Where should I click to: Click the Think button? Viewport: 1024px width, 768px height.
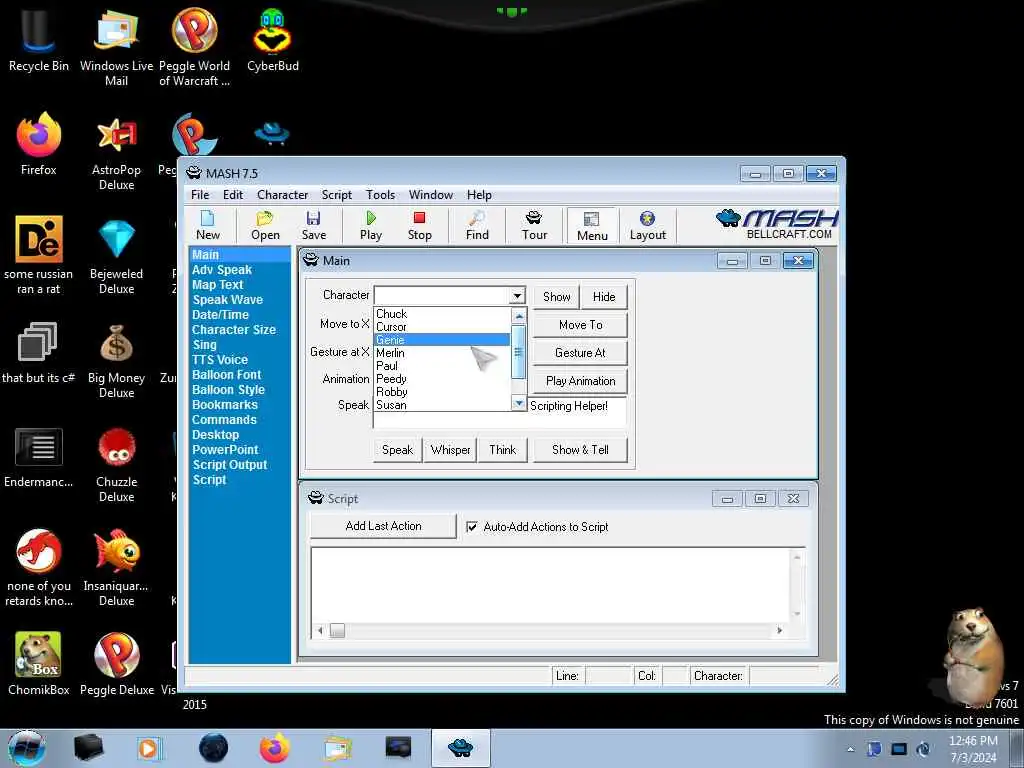(502, 450)
